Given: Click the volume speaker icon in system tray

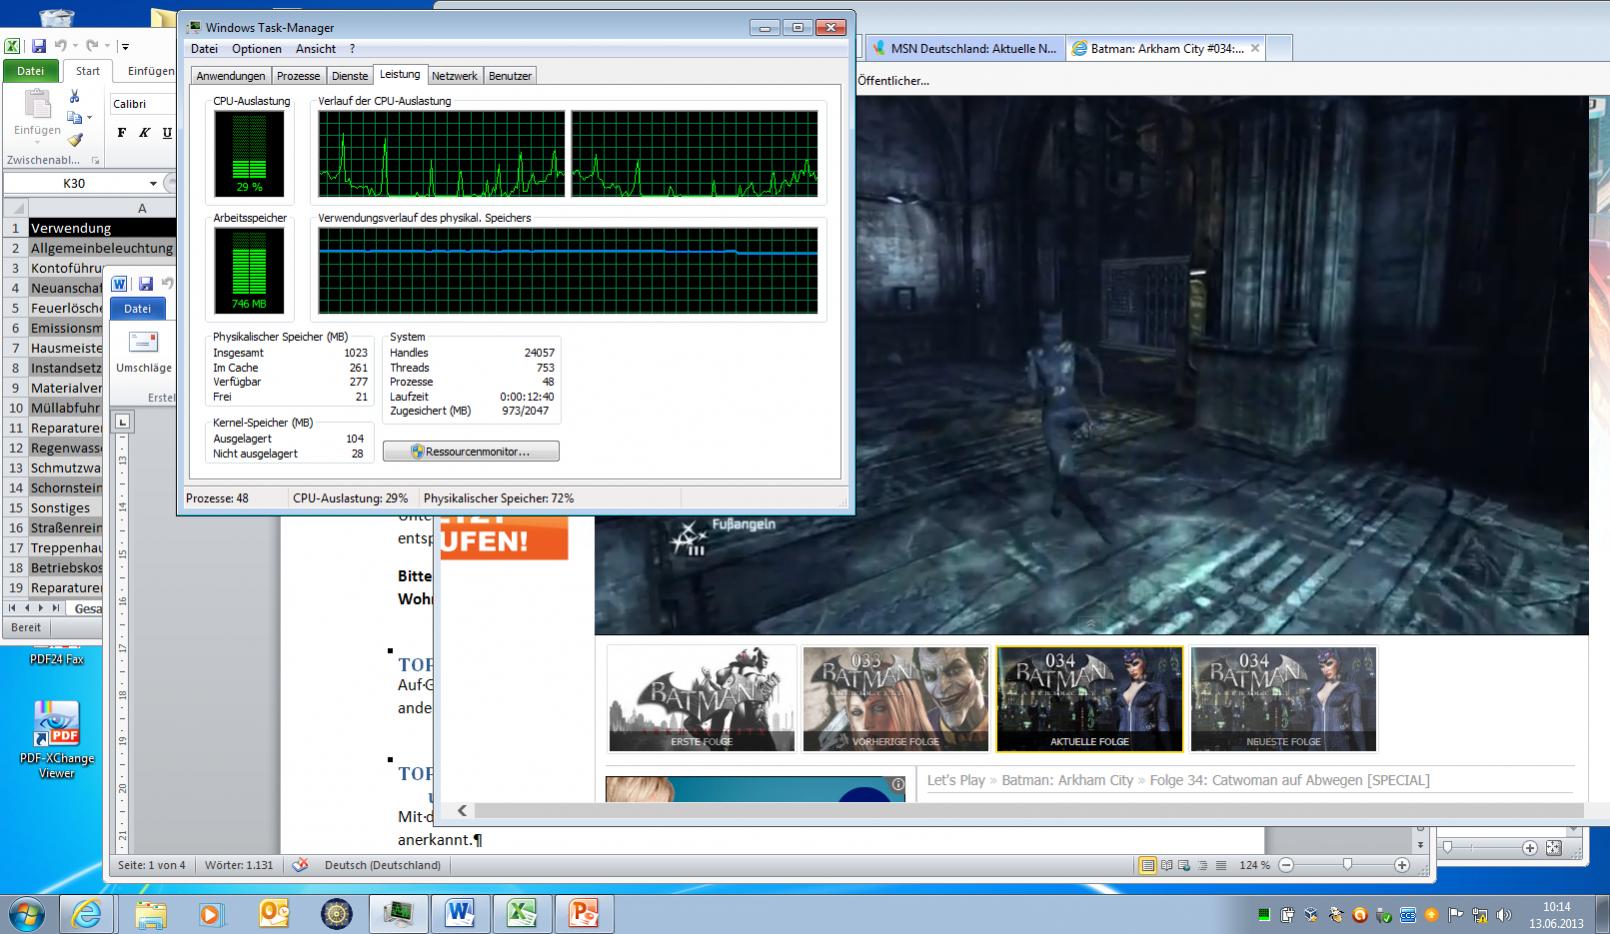Looking at the screenshot, I should click(x=1504, y=915).
